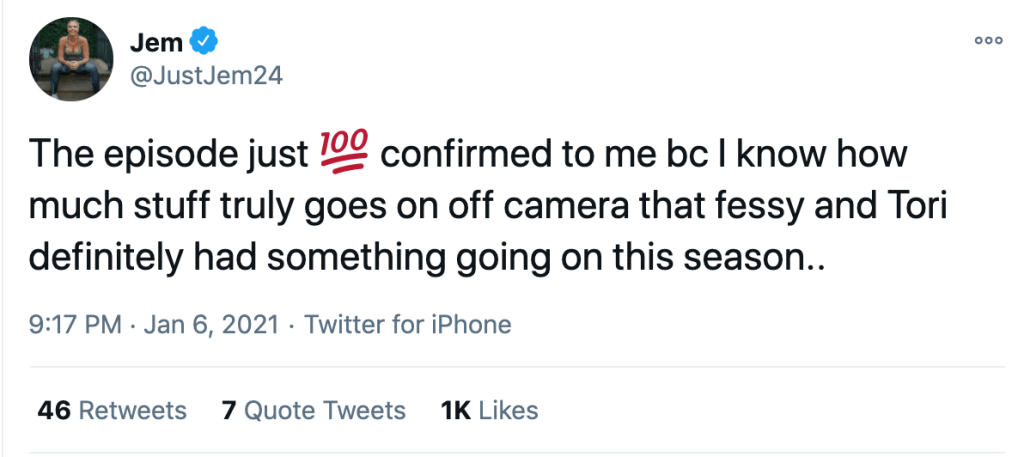
Task: Open the @JustJem24 handle link
Action: (206, 76)
